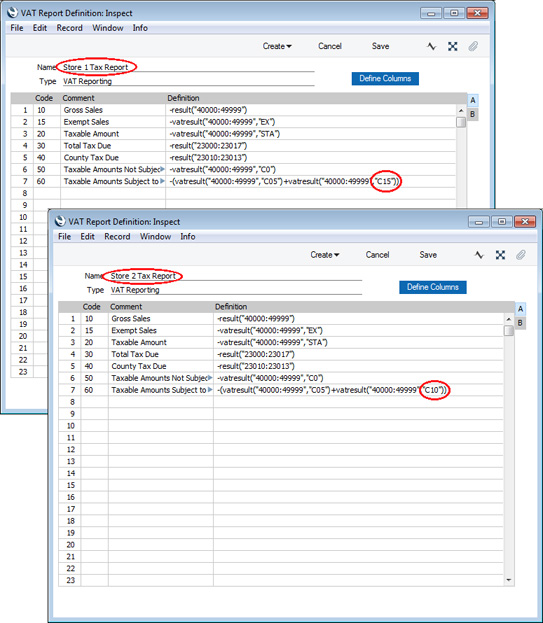Expand row 6 comment arrow in Store 2 grid

(210, 378)
